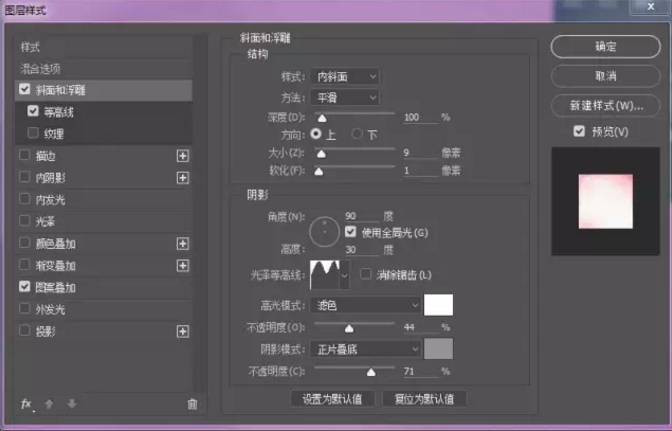
Task: Enable the 内发光 checkbox
Action: point(25,199)
